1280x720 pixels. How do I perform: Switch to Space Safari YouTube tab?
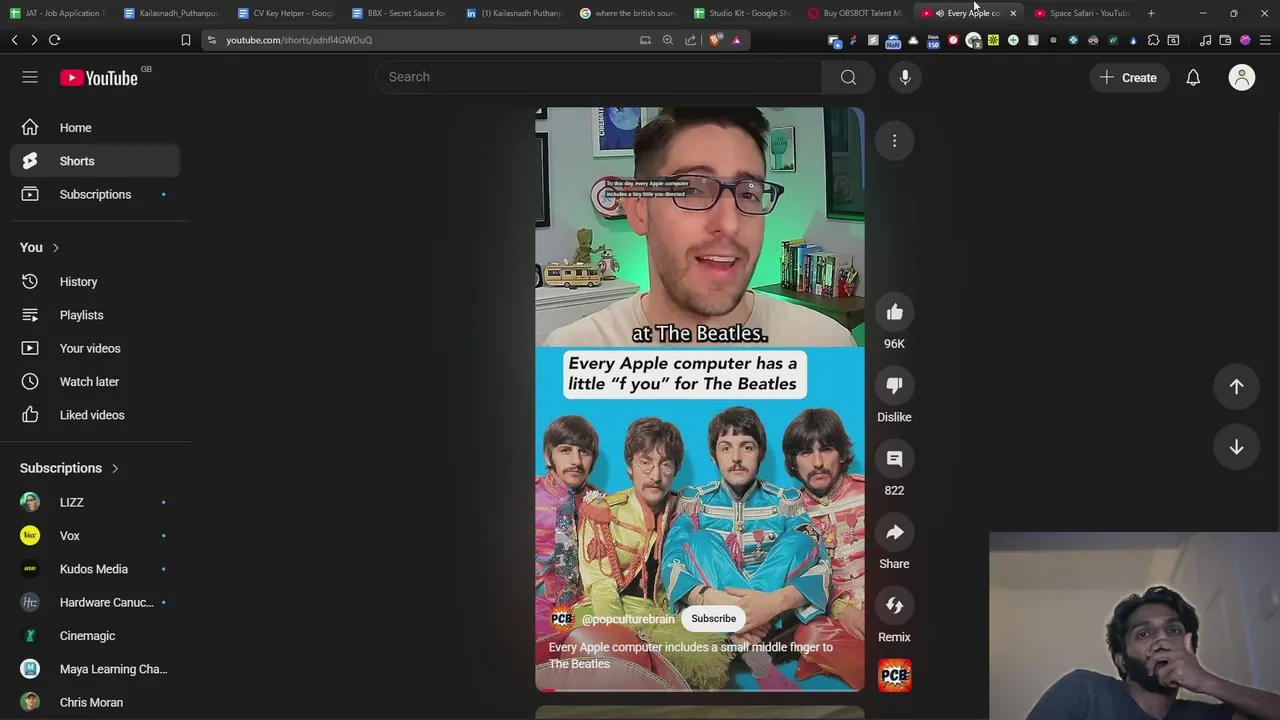coord(1083,13)
